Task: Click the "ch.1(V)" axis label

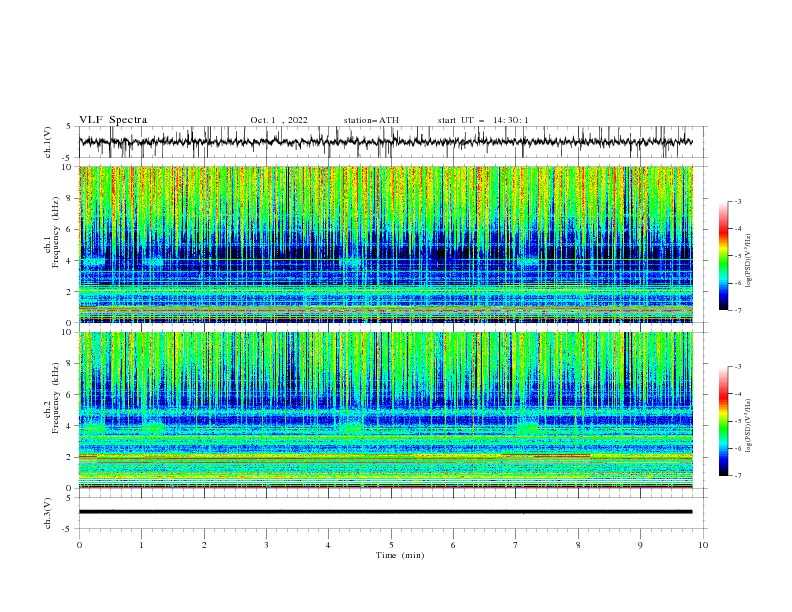Action: coord(48,142)
